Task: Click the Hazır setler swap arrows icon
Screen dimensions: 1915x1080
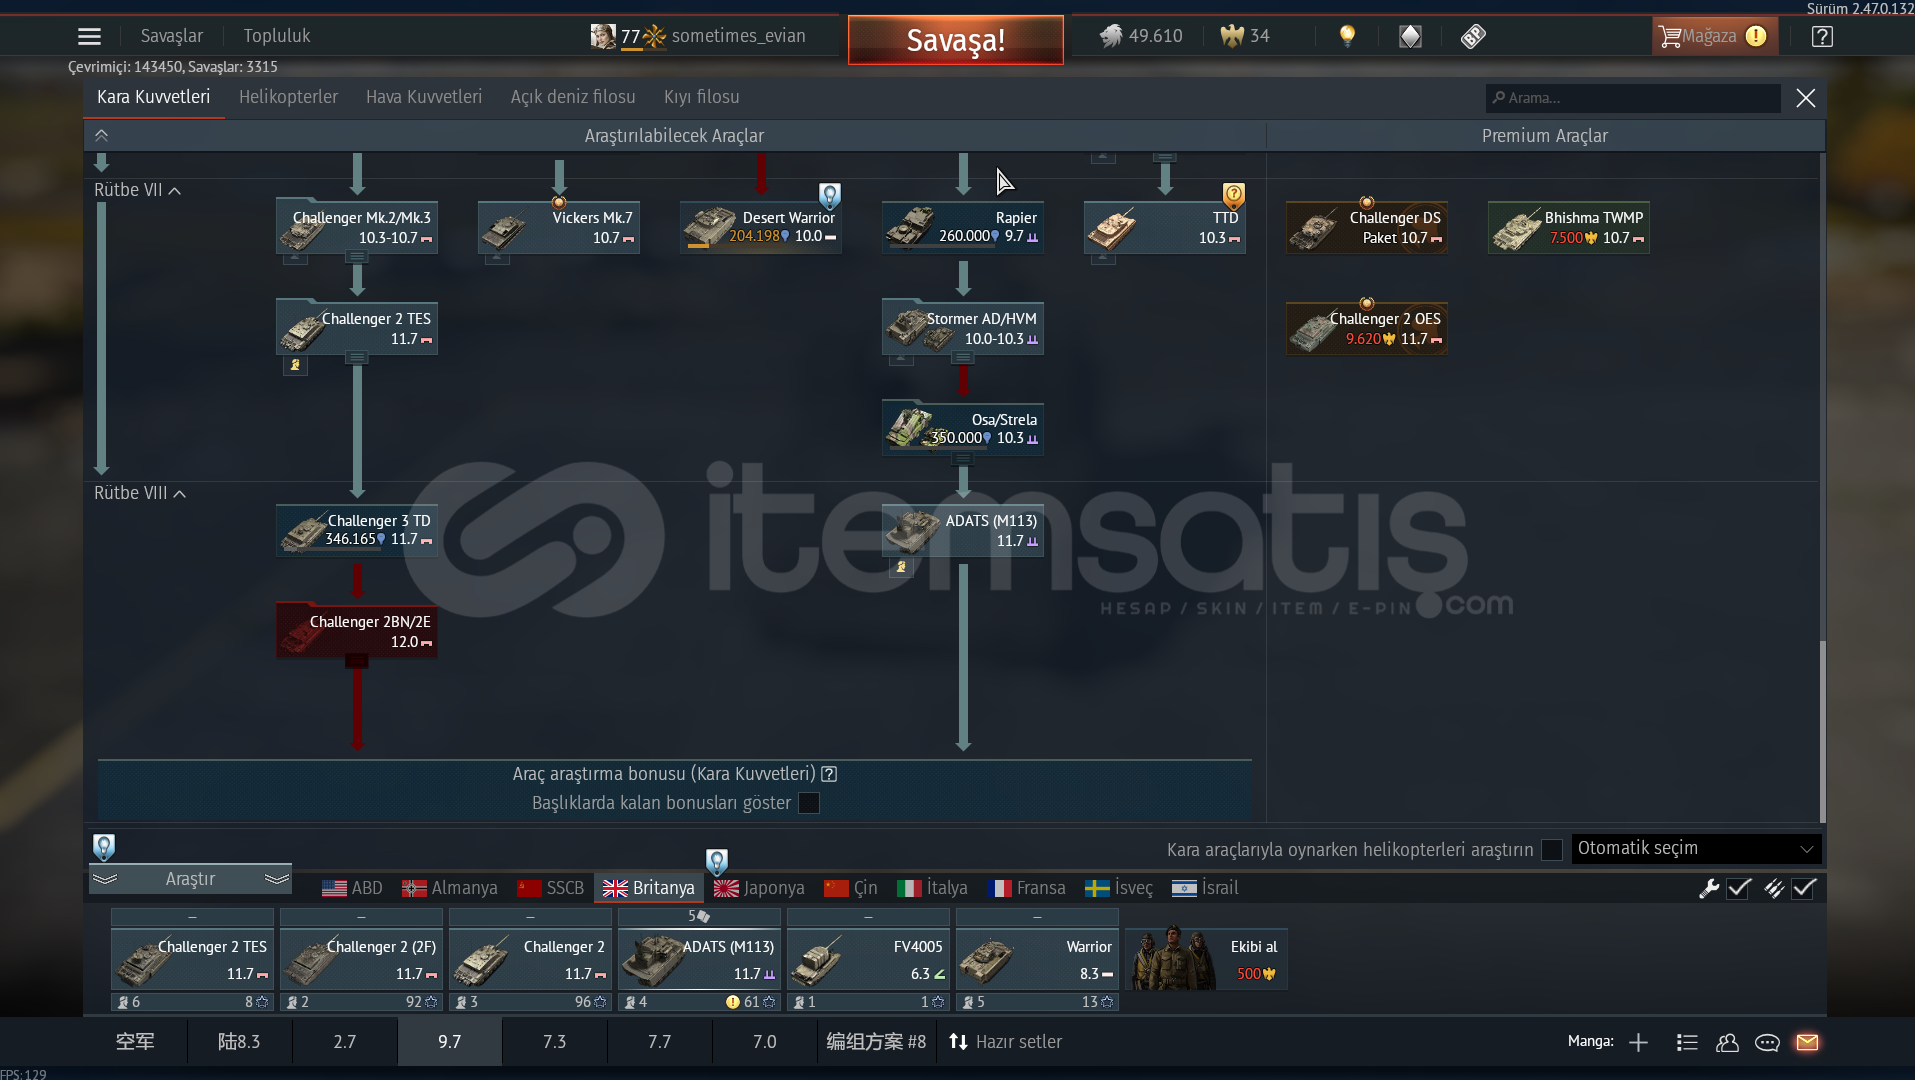Action: coord(958,1042)
